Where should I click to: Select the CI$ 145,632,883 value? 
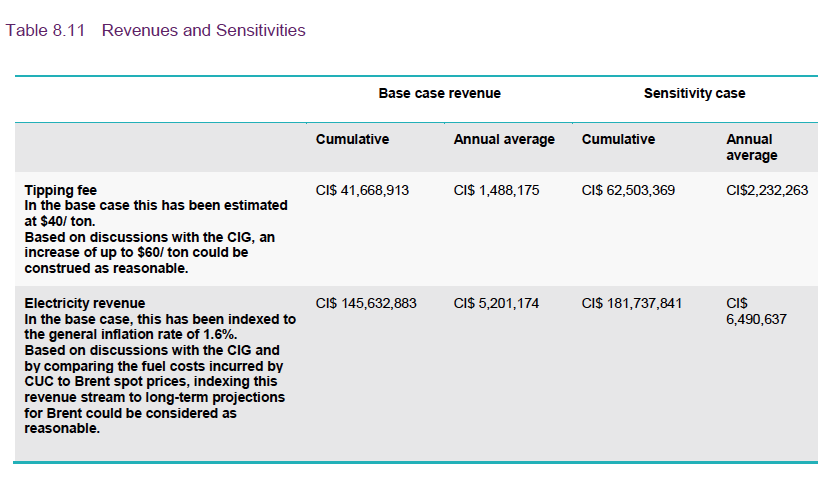pos(366,303)
